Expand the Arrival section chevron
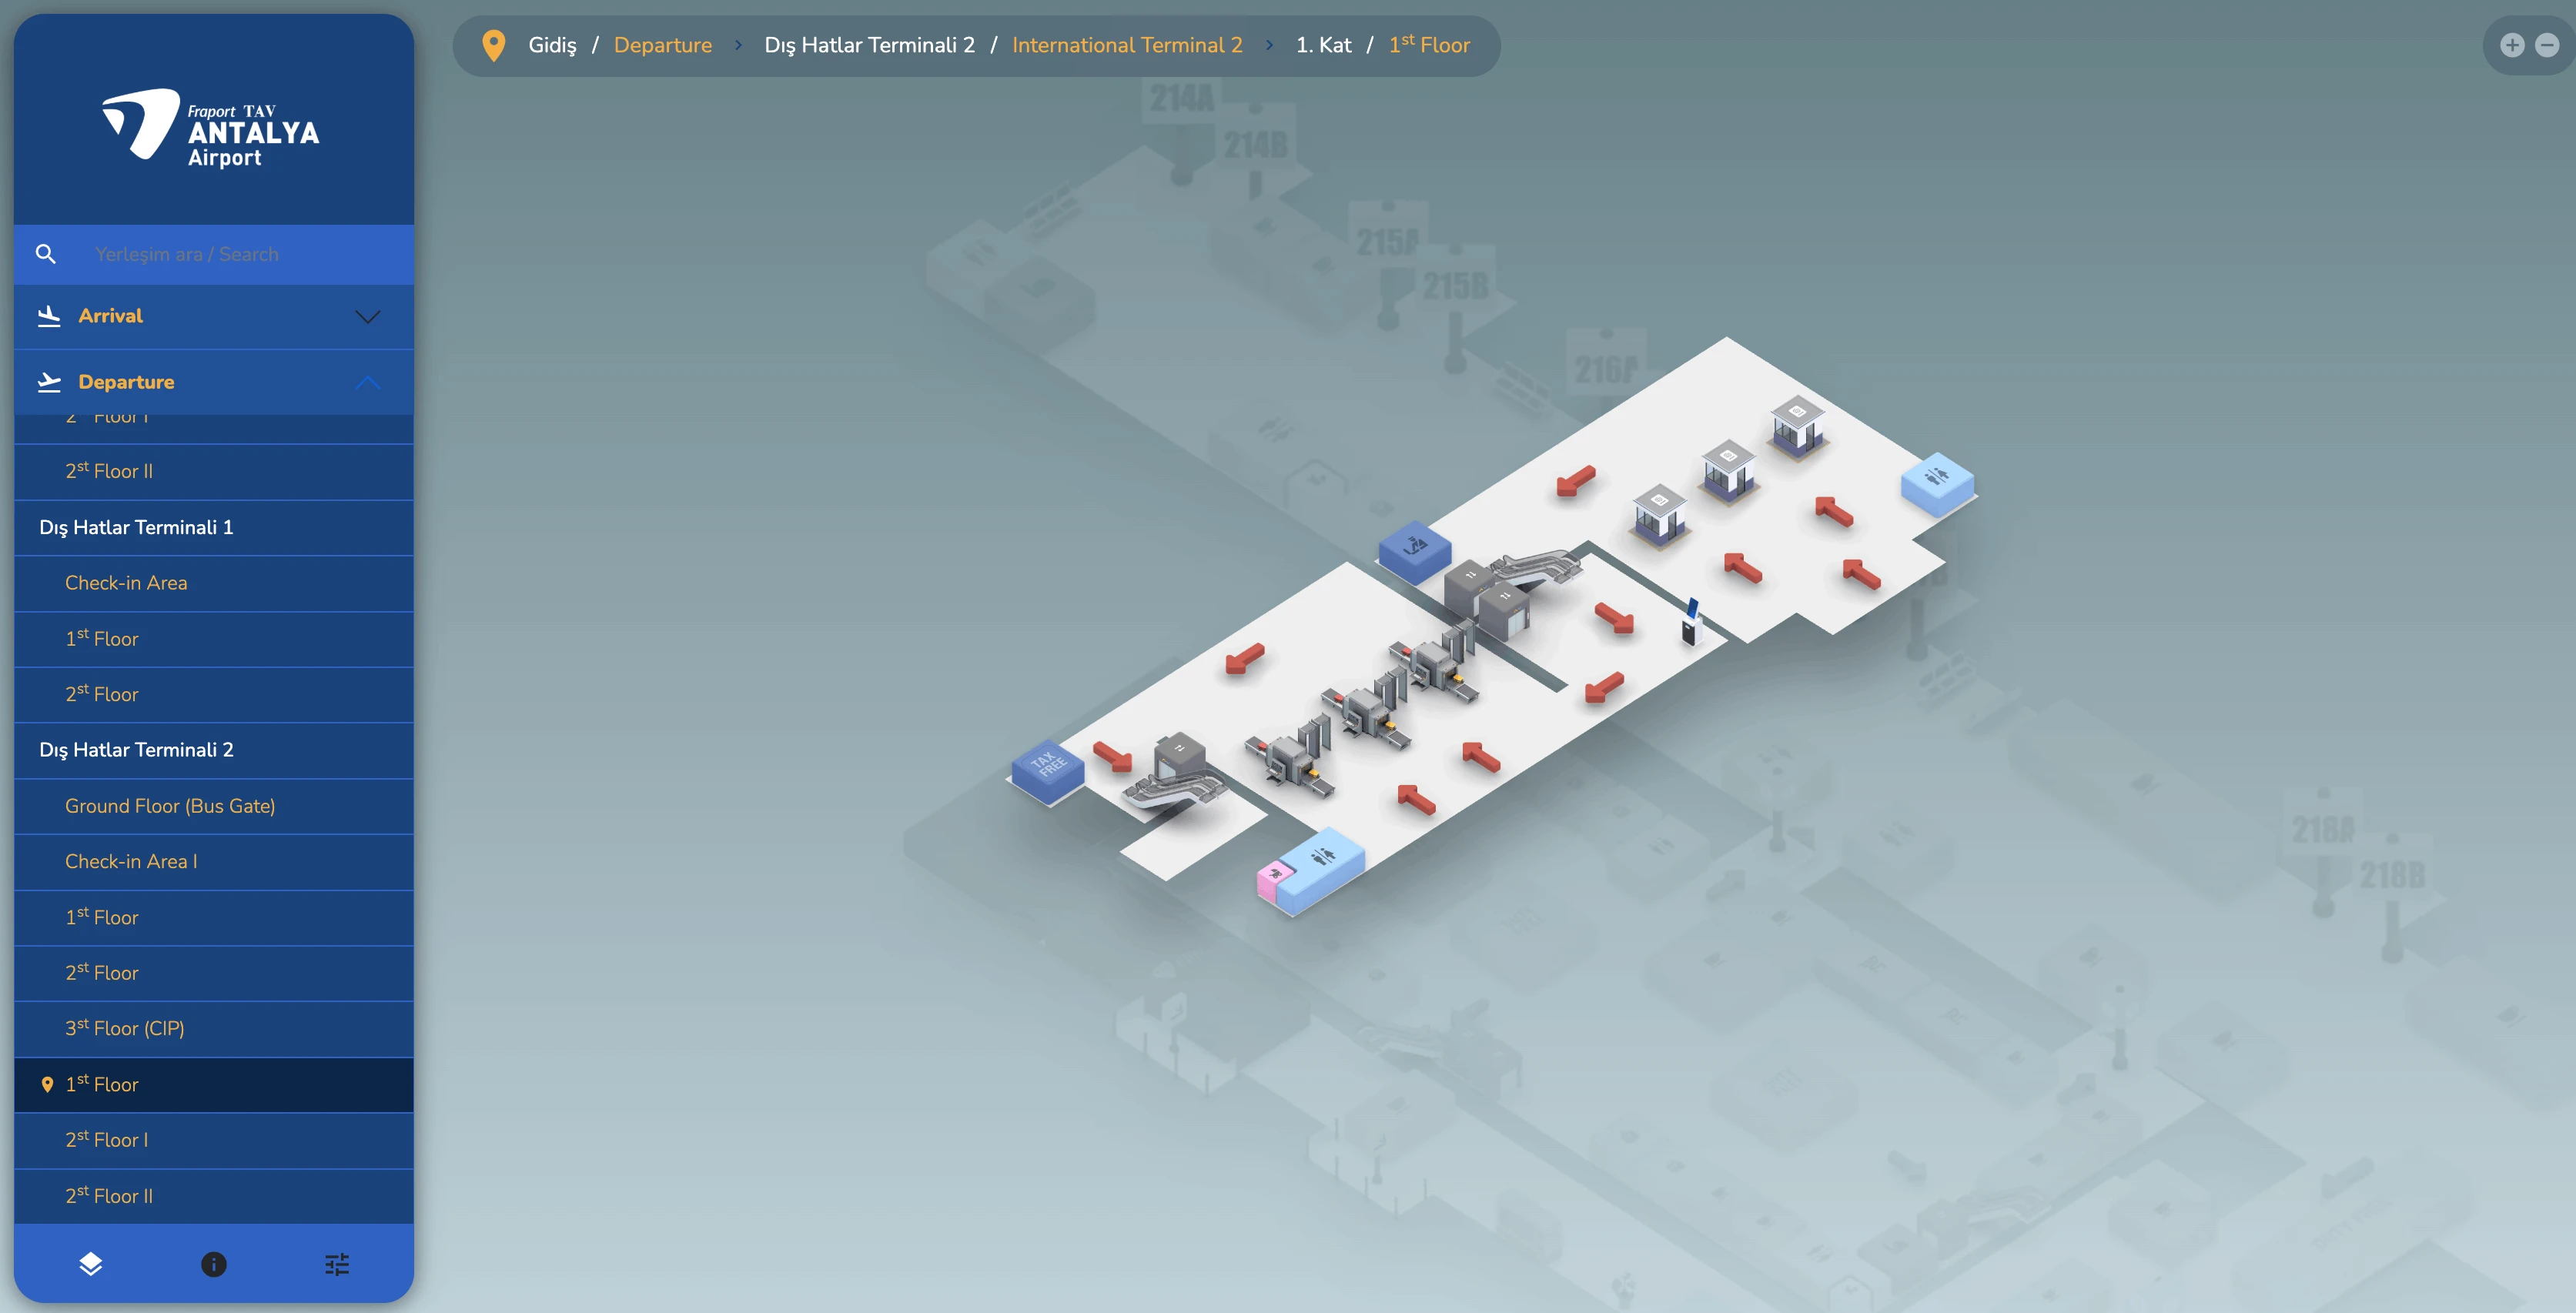The image size is (2576, 1313). 367,317
